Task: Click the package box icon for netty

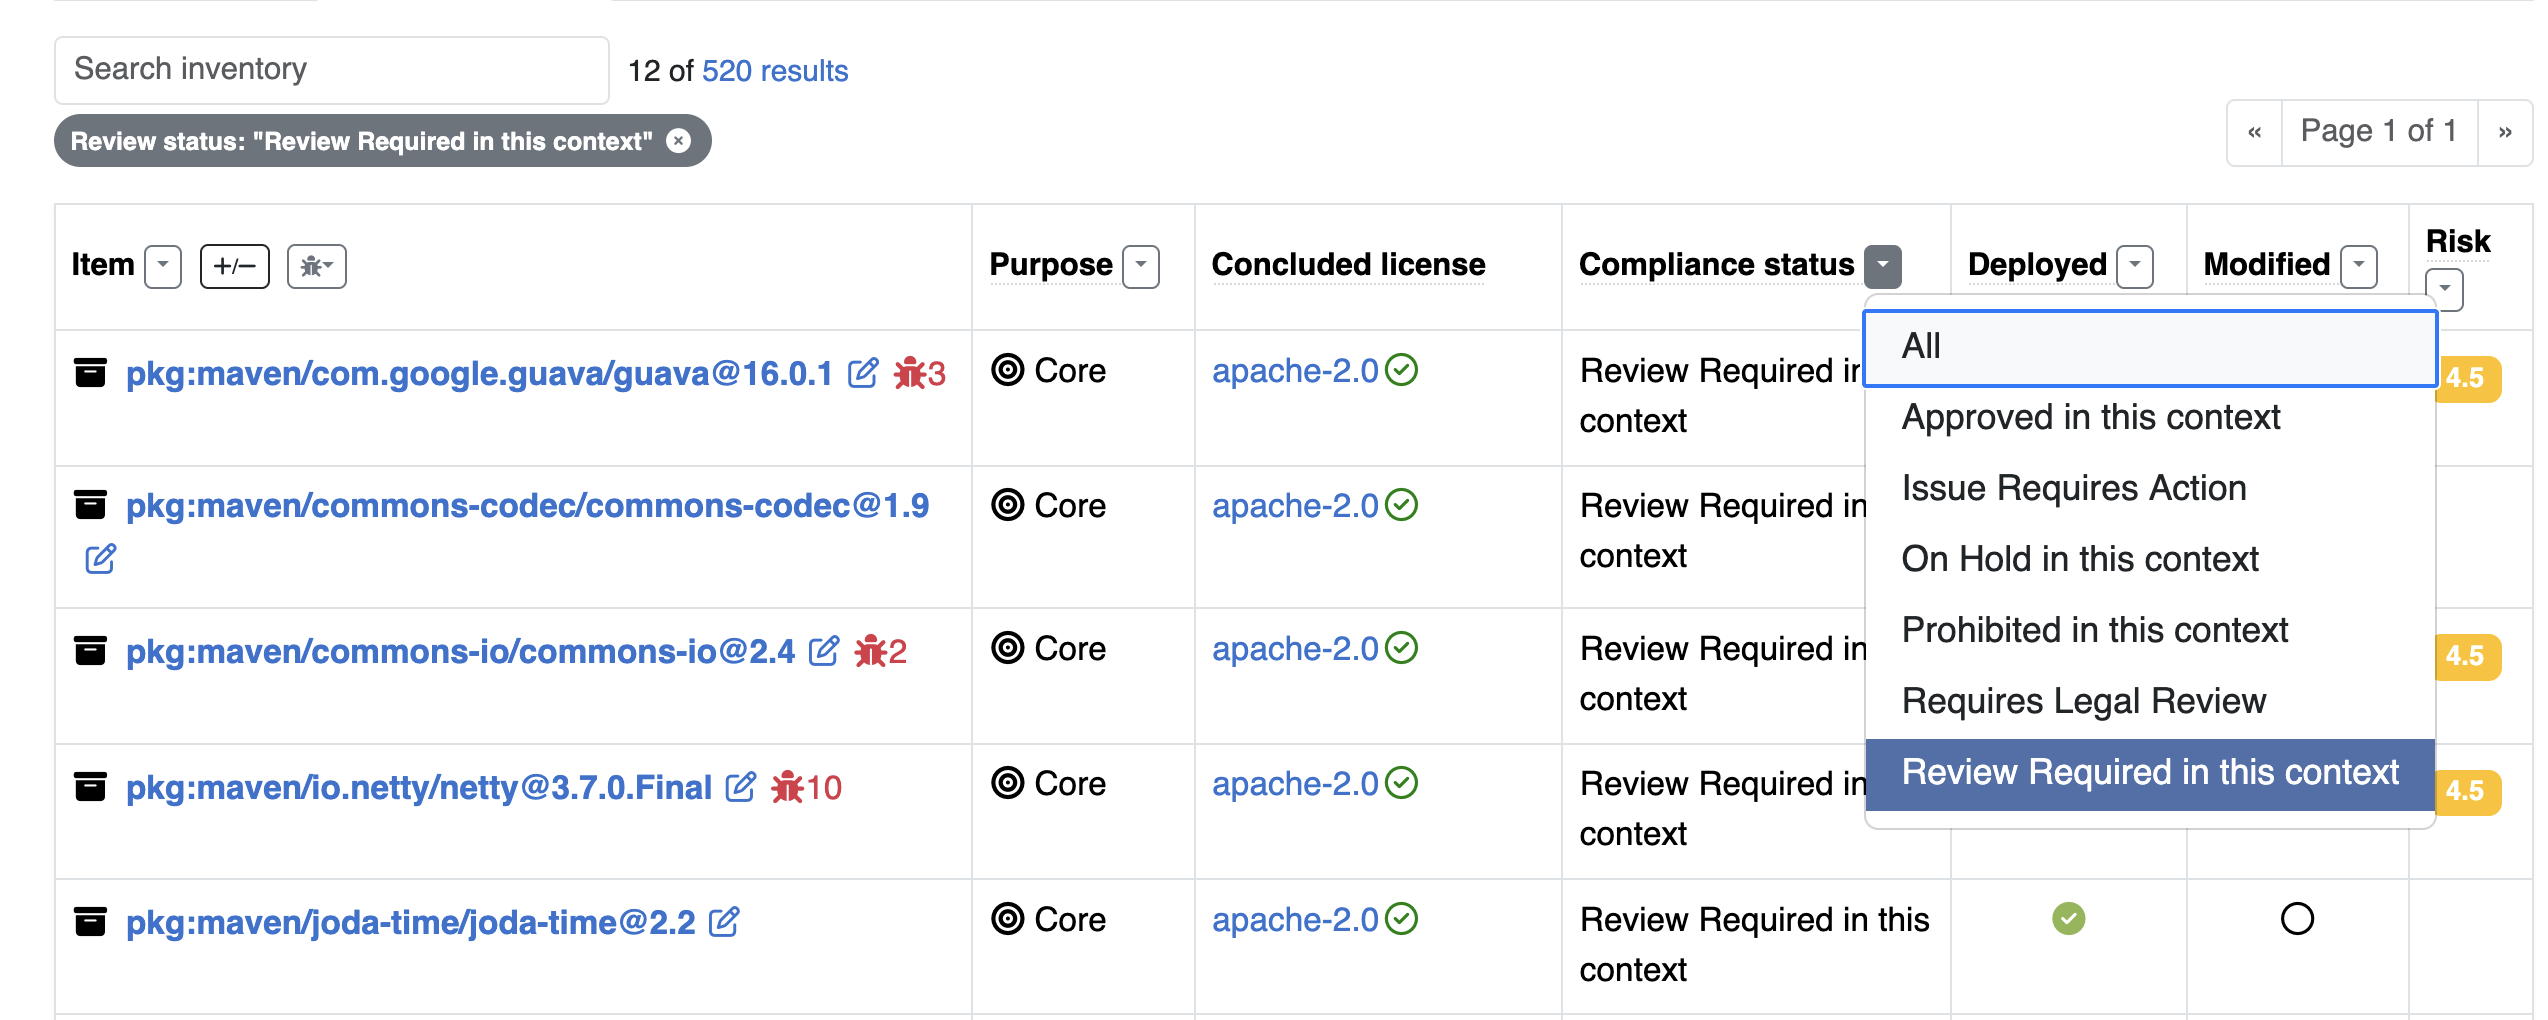Action: tap(91, 786)
